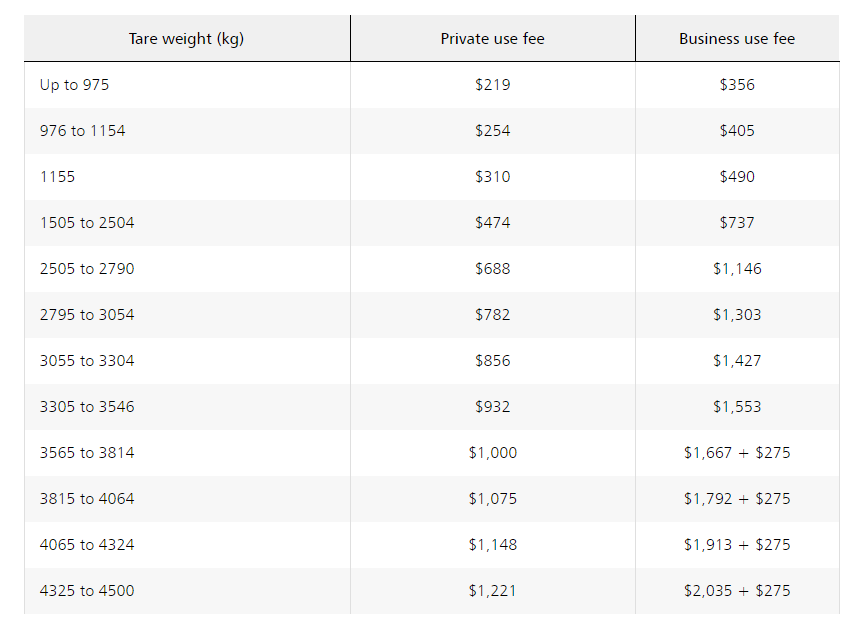Click the $310 private use fee cell
Screen dimensions: 846x627
tap(492, 177)
